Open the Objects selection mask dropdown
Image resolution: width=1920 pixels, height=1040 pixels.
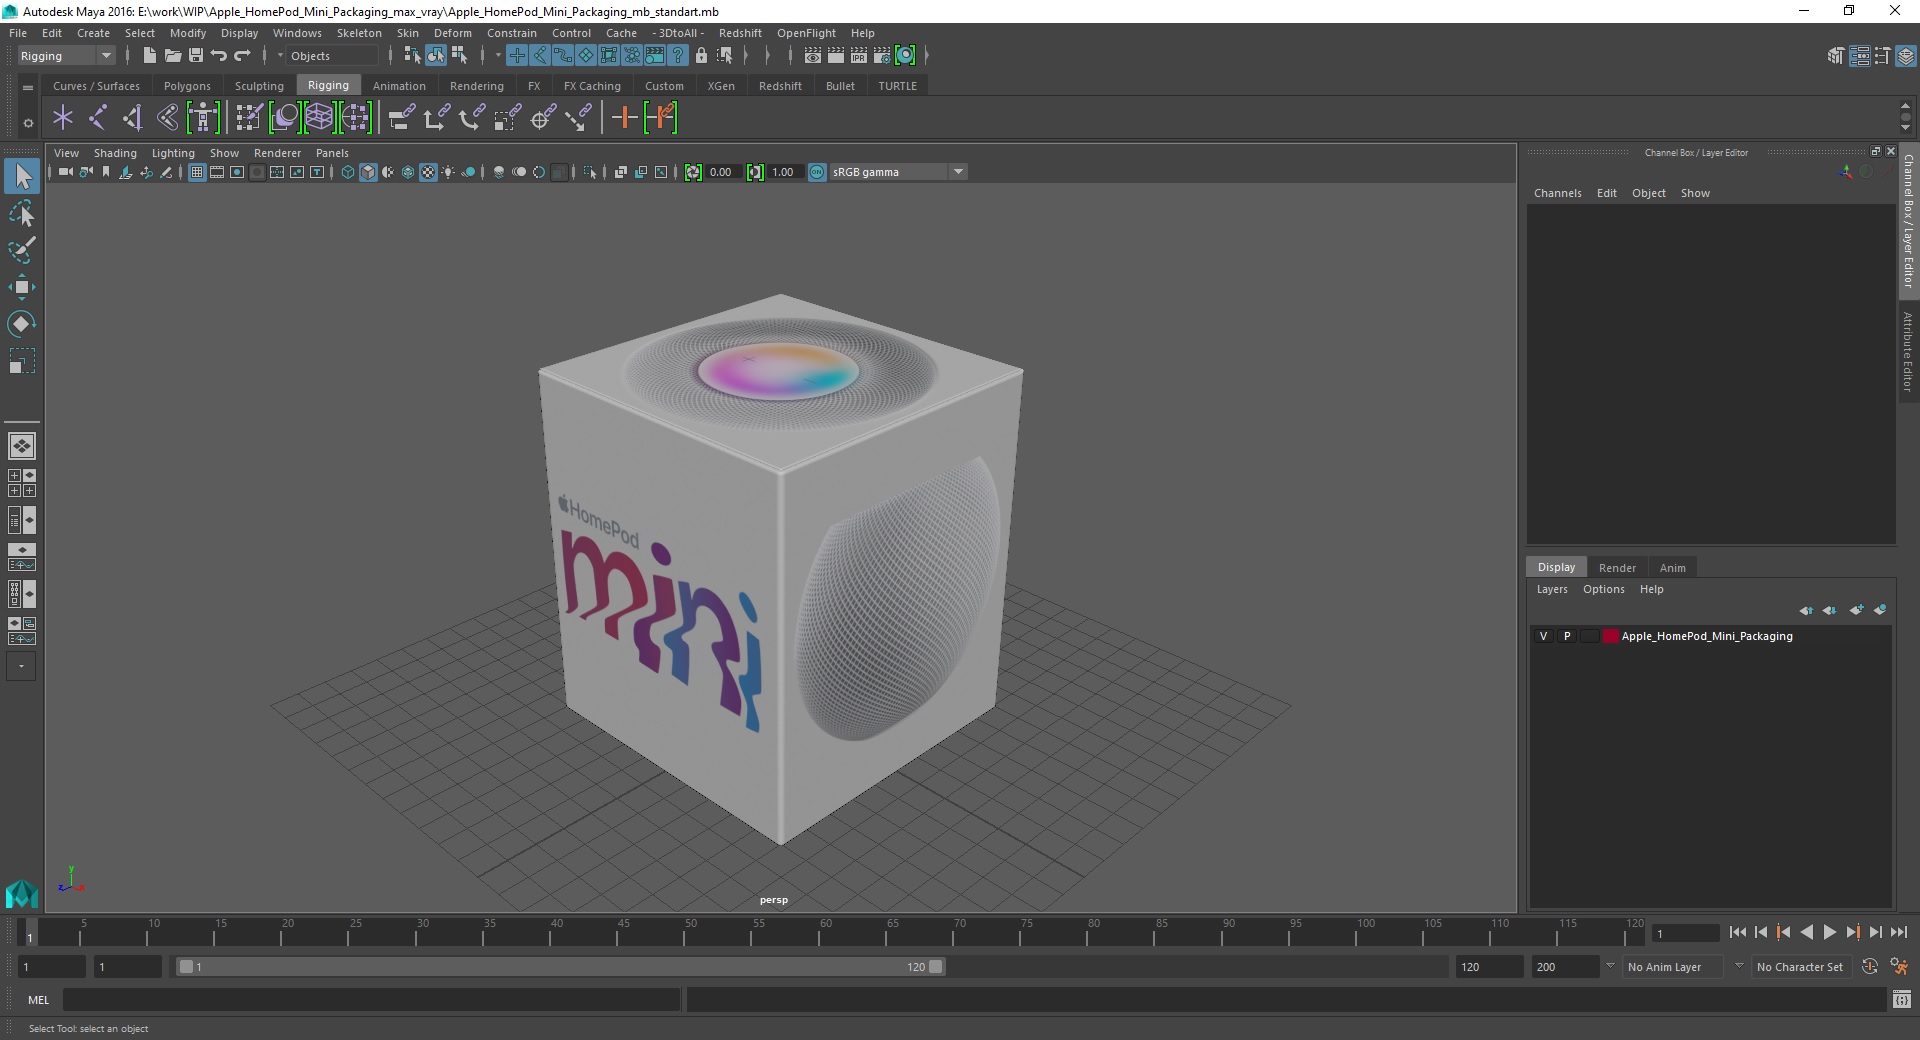tap(331, 56)
